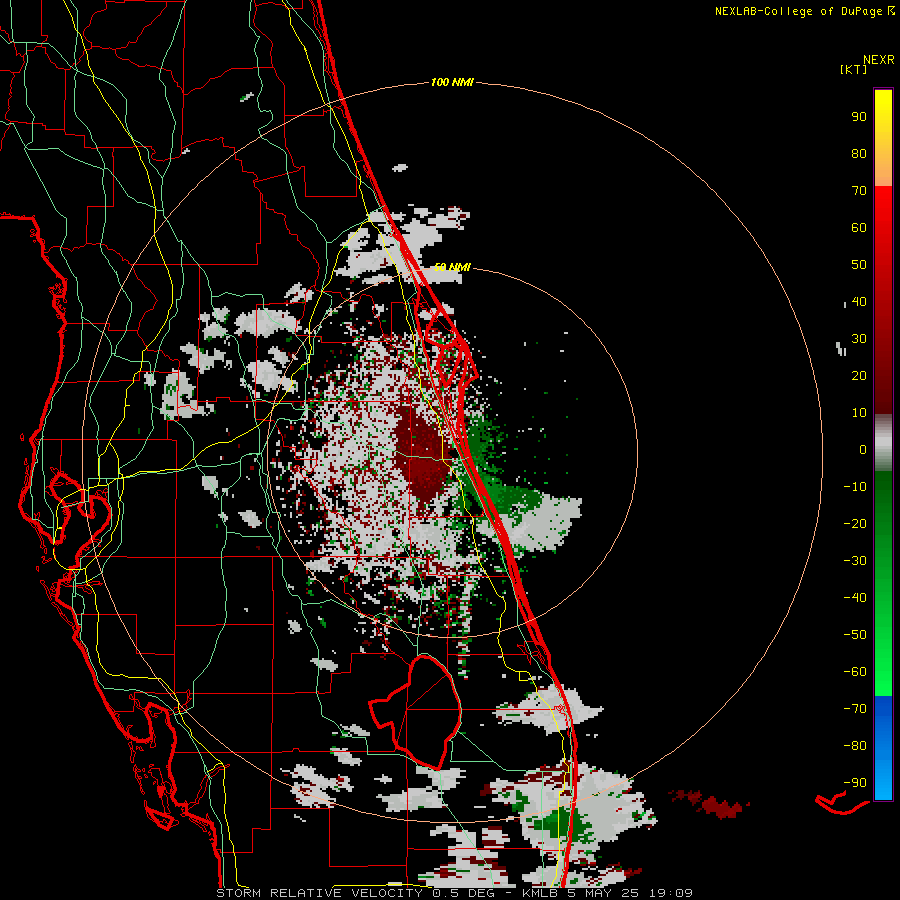900x900 pixels.
Task: Click the 40 value on the velocity scale
Action: (x=859, y=302)
